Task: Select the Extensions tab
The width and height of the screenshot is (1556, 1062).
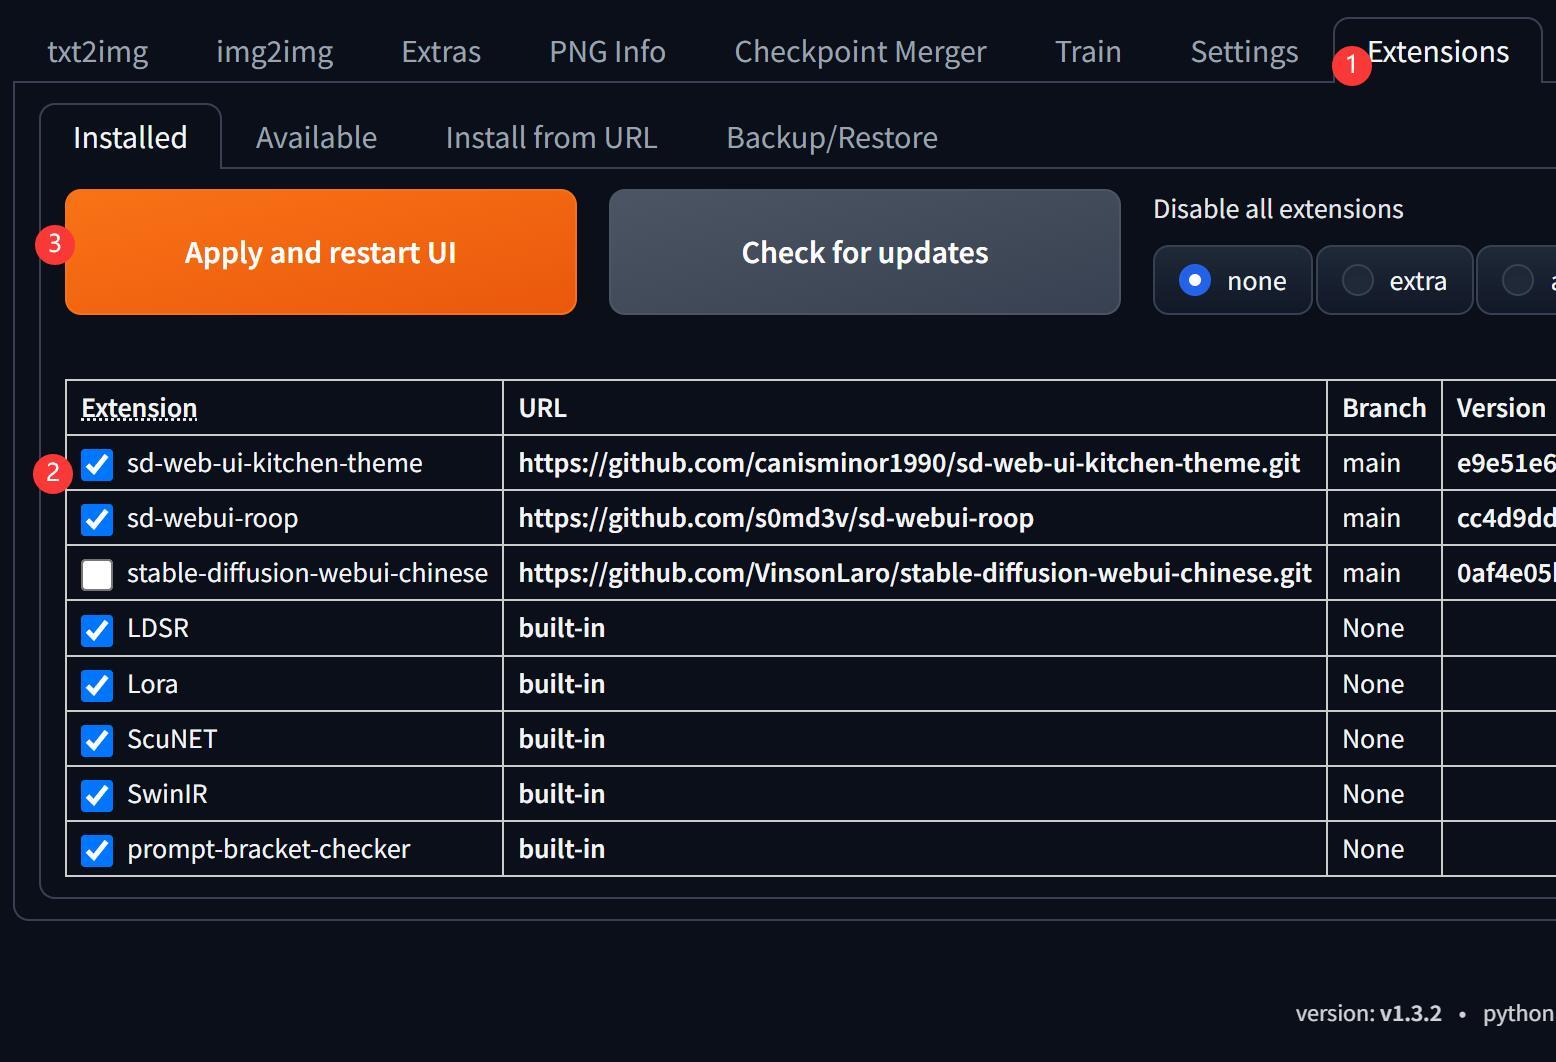Action: point(1438,52)
